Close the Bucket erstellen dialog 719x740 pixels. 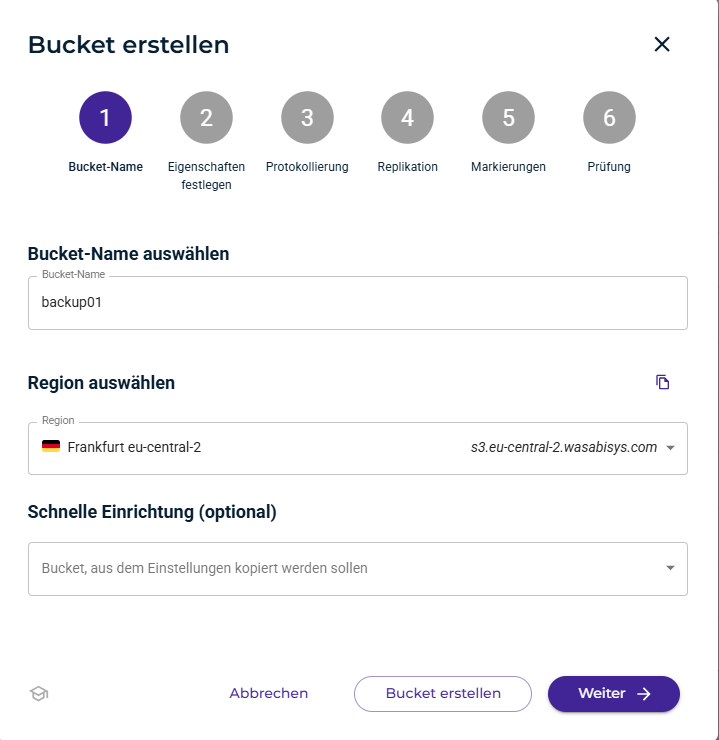pos(661,44)
